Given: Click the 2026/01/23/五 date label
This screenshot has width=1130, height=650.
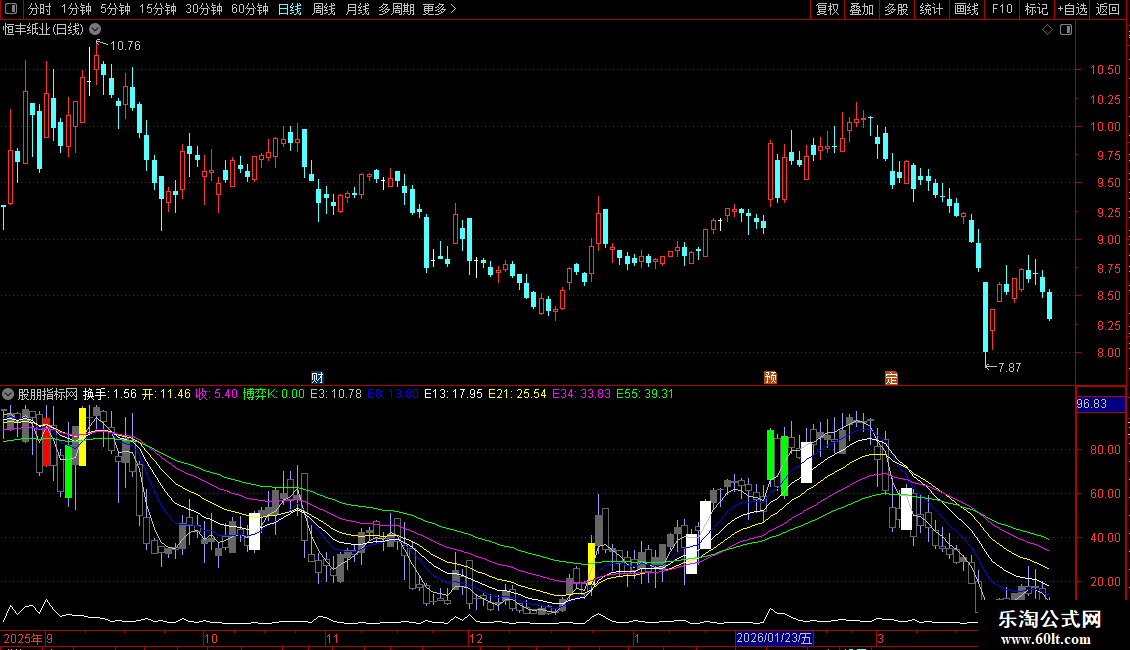Looking at the screenshot, I should click(775, 638).
